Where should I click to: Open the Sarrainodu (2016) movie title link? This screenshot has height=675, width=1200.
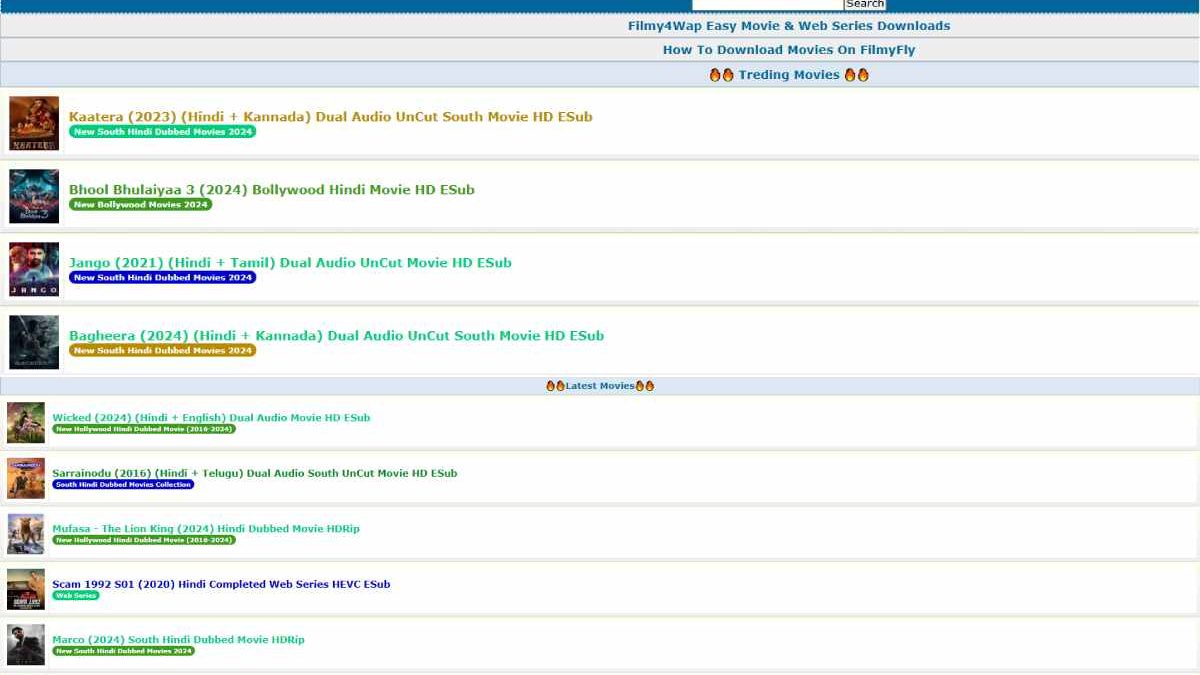point(255,474)
